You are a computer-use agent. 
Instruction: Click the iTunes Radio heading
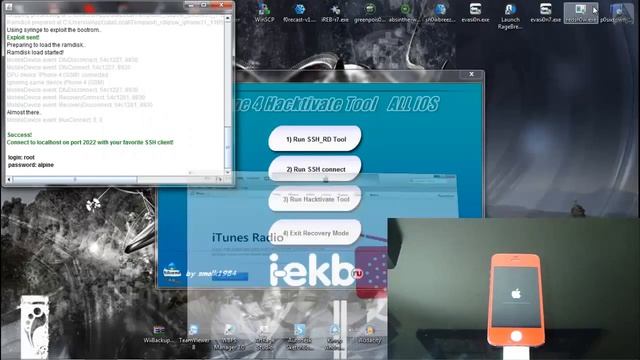[248, 238]
